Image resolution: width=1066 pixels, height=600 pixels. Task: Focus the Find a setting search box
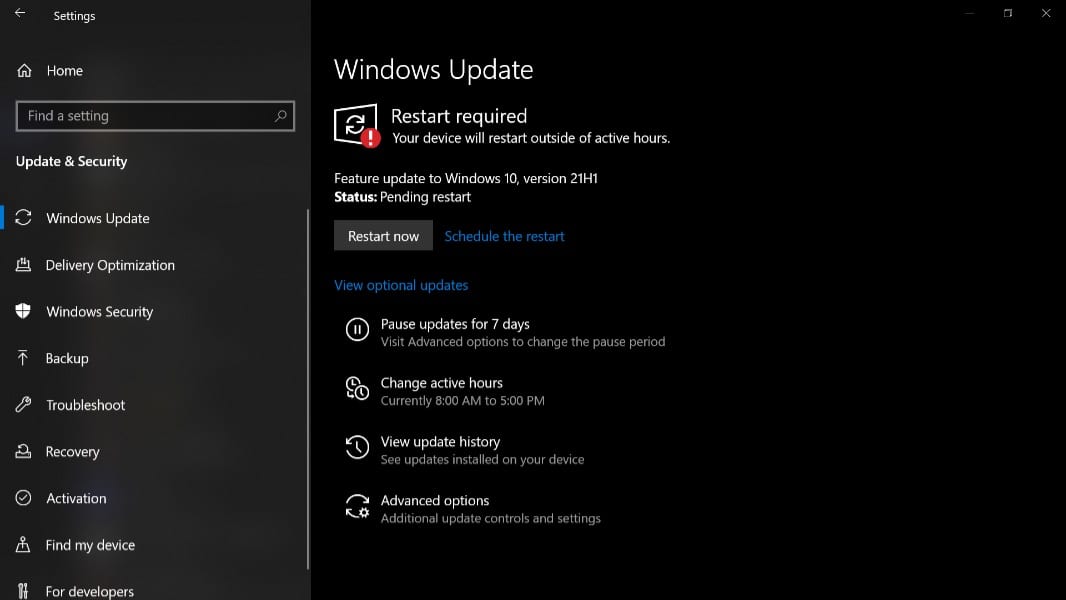pos(155,116)
